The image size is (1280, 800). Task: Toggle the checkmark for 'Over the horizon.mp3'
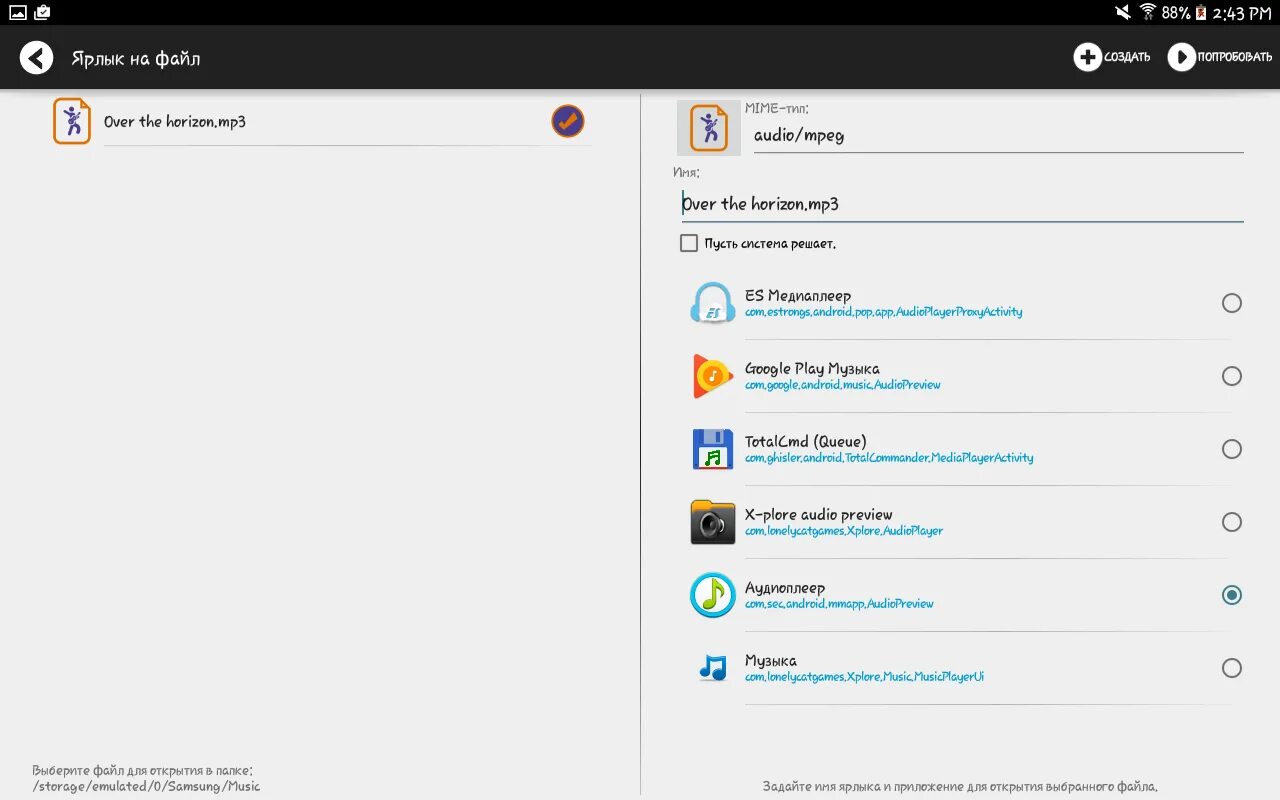[568, 121]
